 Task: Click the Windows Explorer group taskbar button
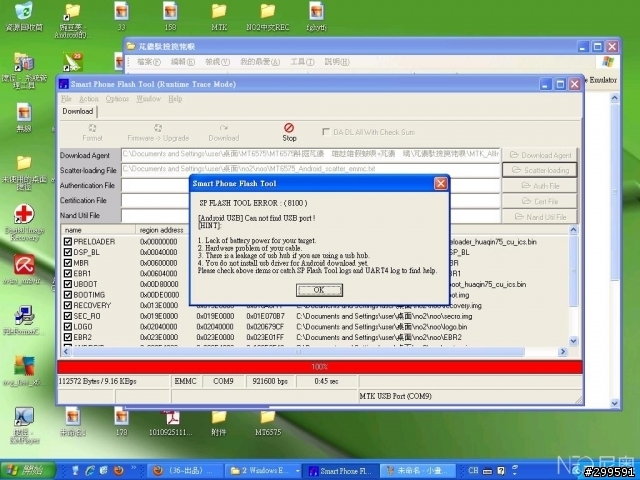pos(264,471)
